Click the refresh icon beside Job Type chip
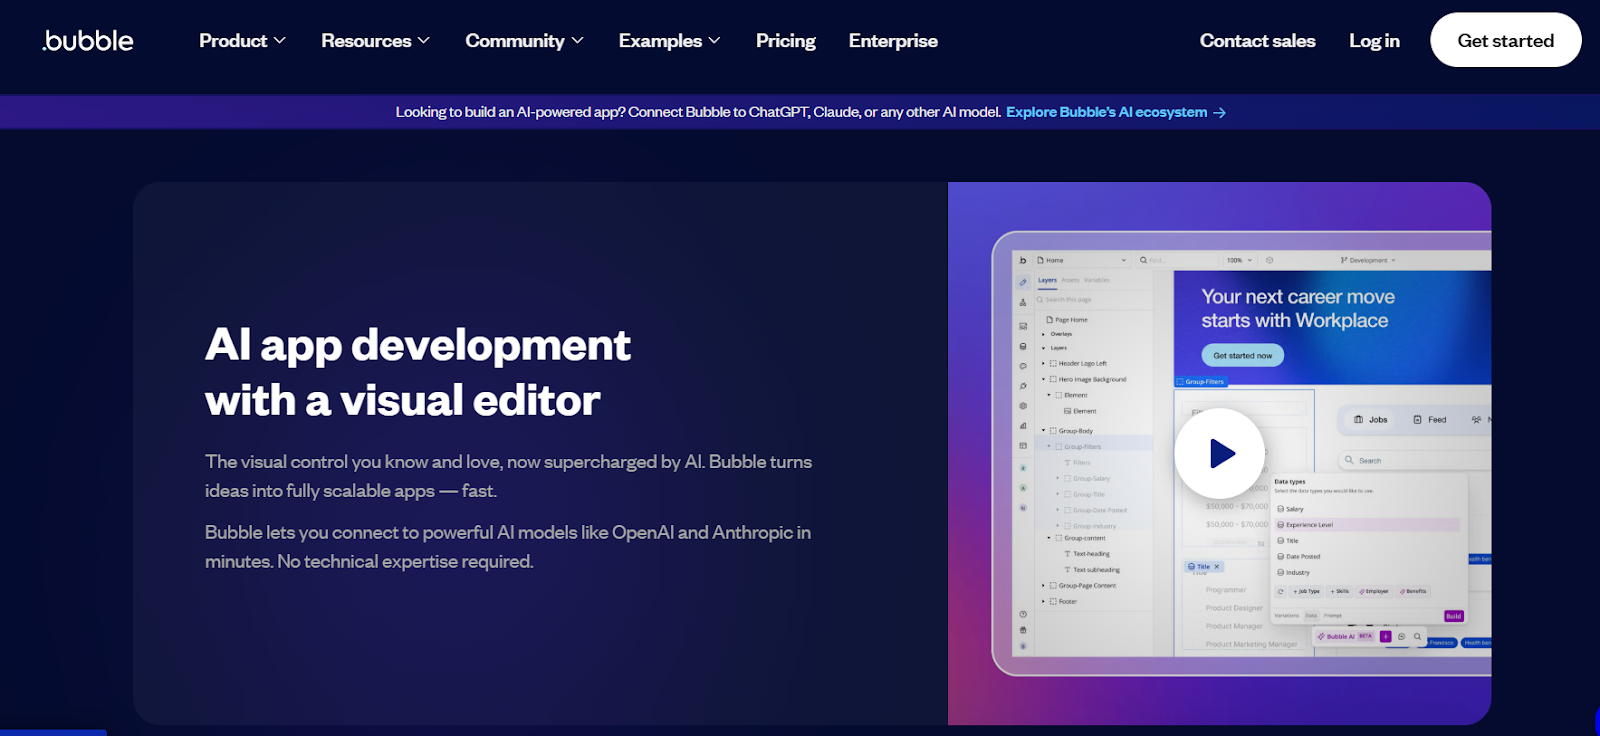 point(1280,591)
